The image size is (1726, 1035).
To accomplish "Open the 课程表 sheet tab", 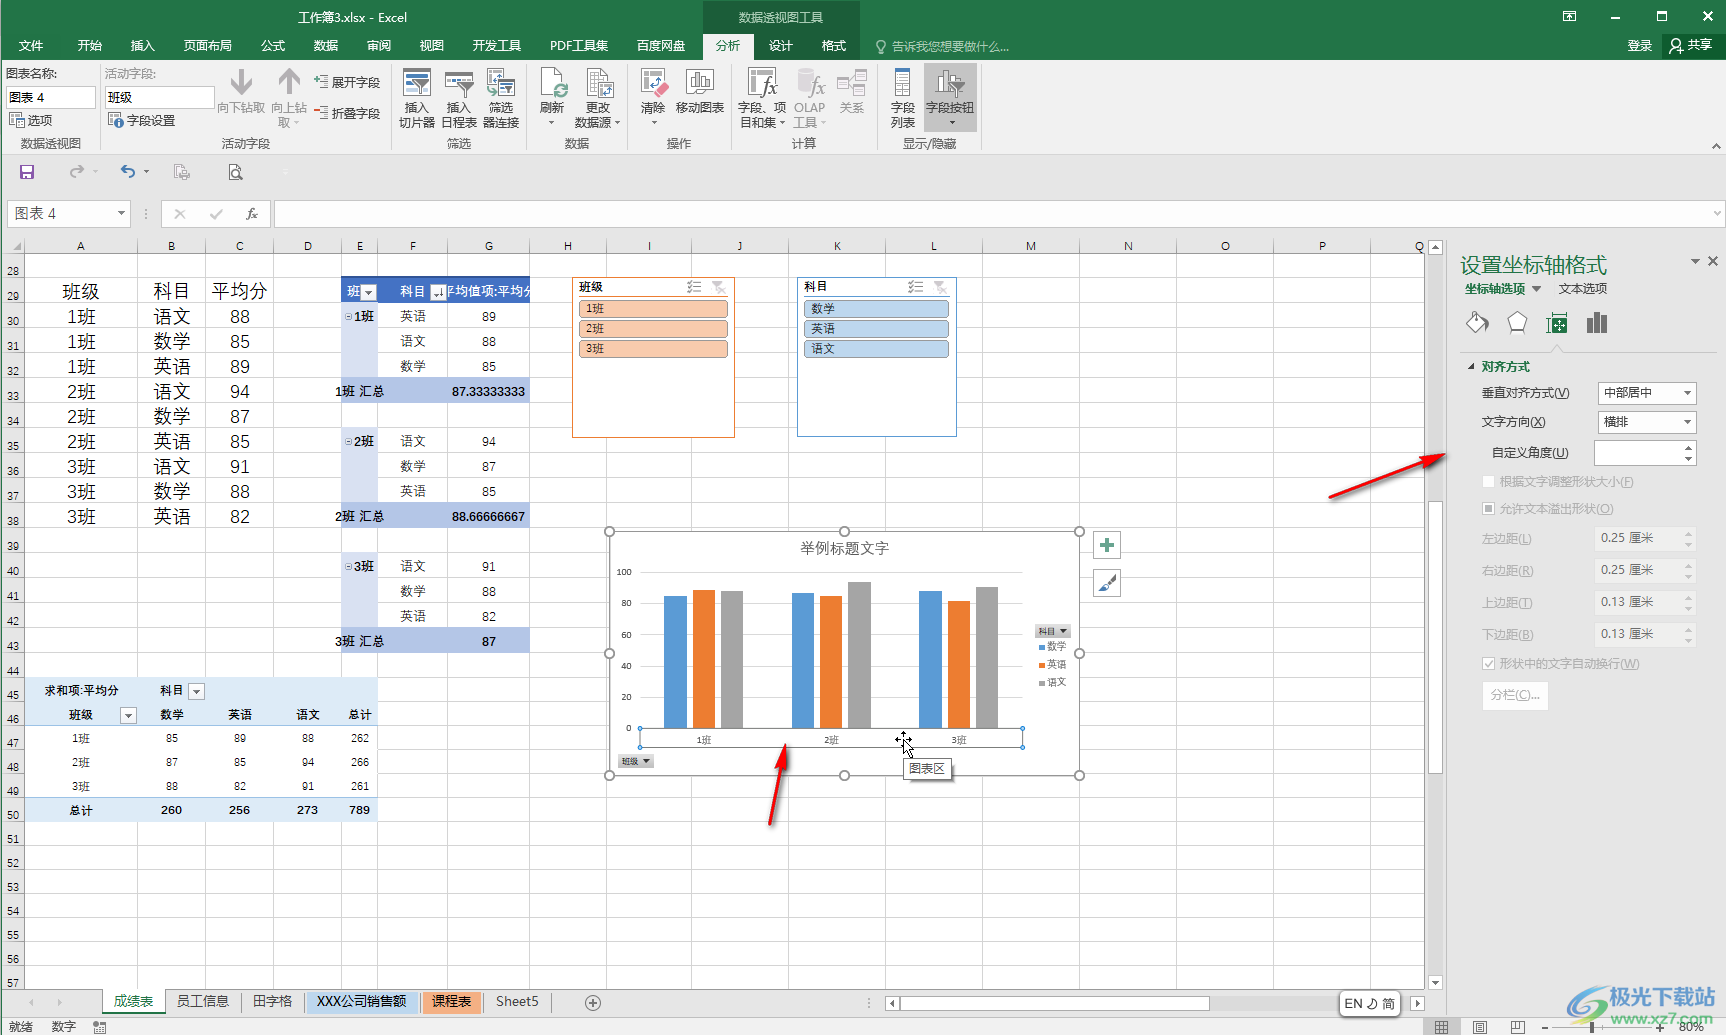I will click(x=452, y=1001).
